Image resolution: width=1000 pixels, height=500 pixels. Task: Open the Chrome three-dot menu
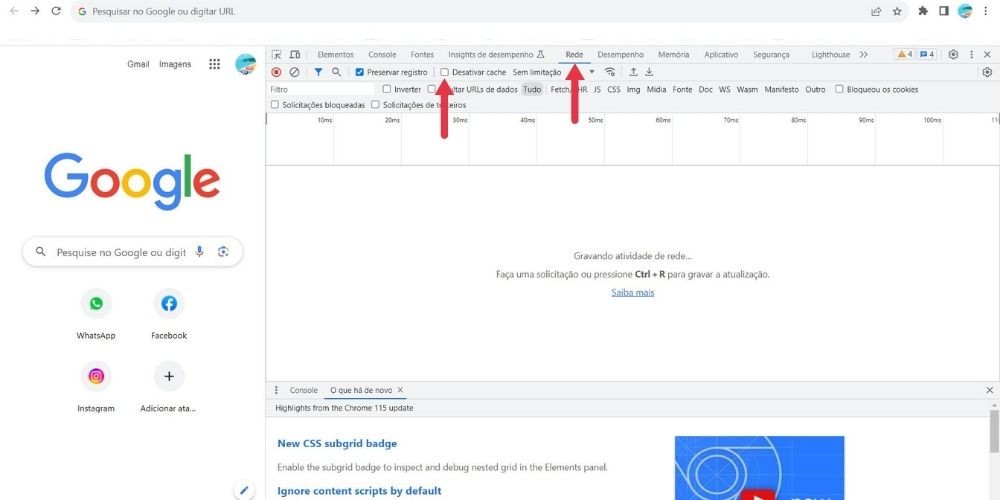pyautogui.click(x=987, y=11)
